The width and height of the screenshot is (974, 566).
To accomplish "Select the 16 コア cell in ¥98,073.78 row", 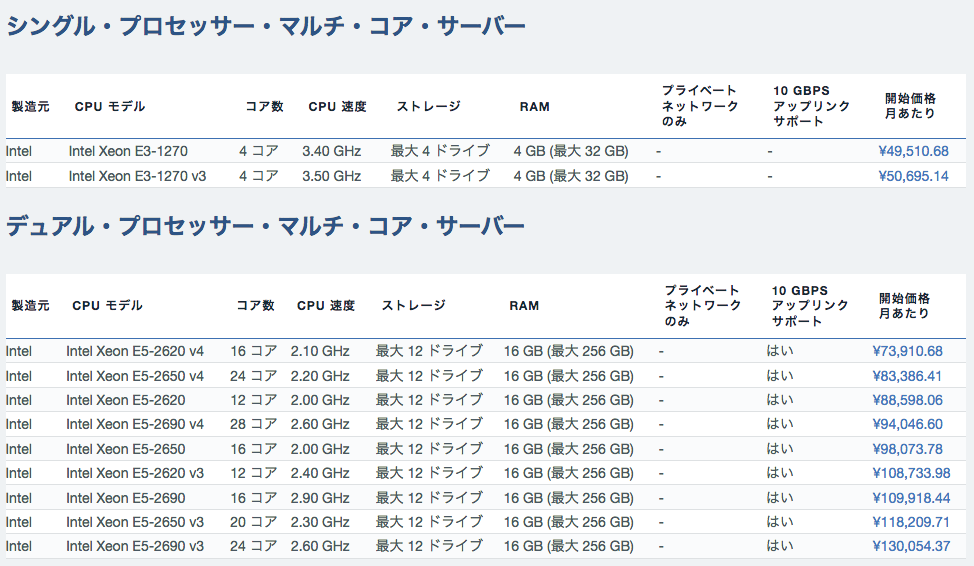I will pos(253,449).
